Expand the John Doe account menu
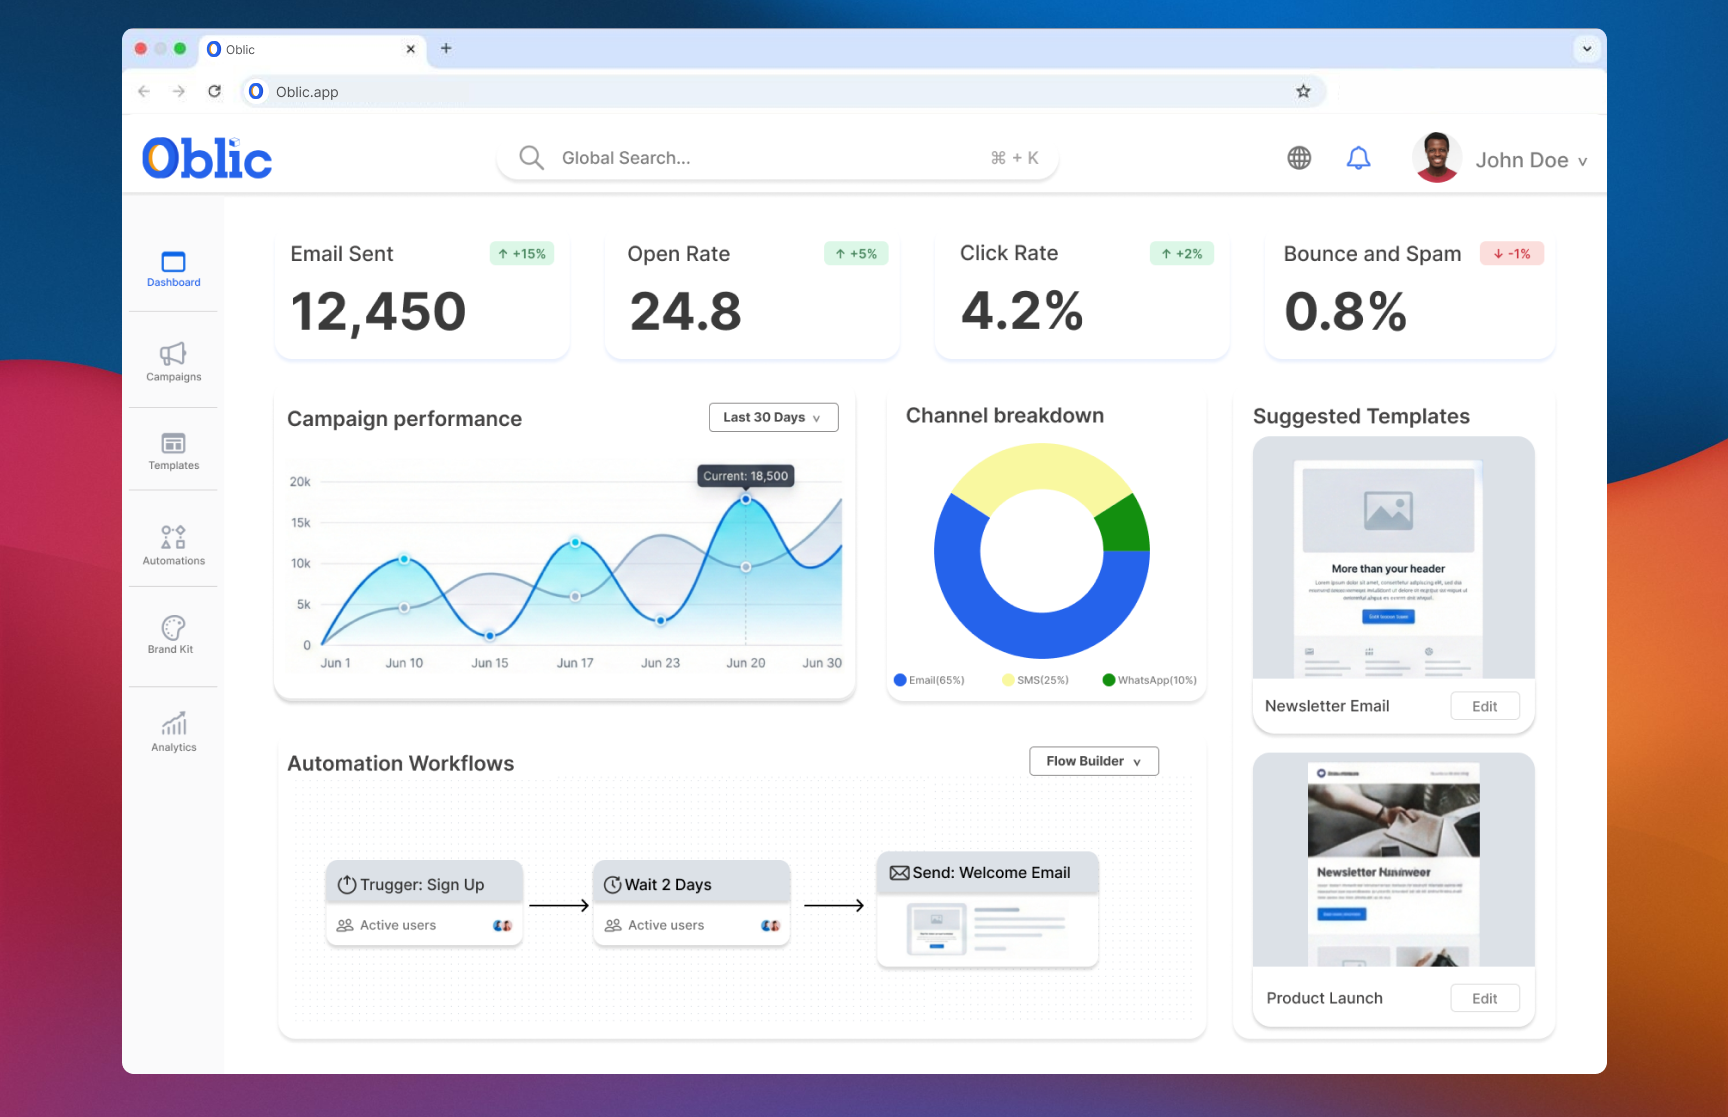 click(x=1529, y=160)
